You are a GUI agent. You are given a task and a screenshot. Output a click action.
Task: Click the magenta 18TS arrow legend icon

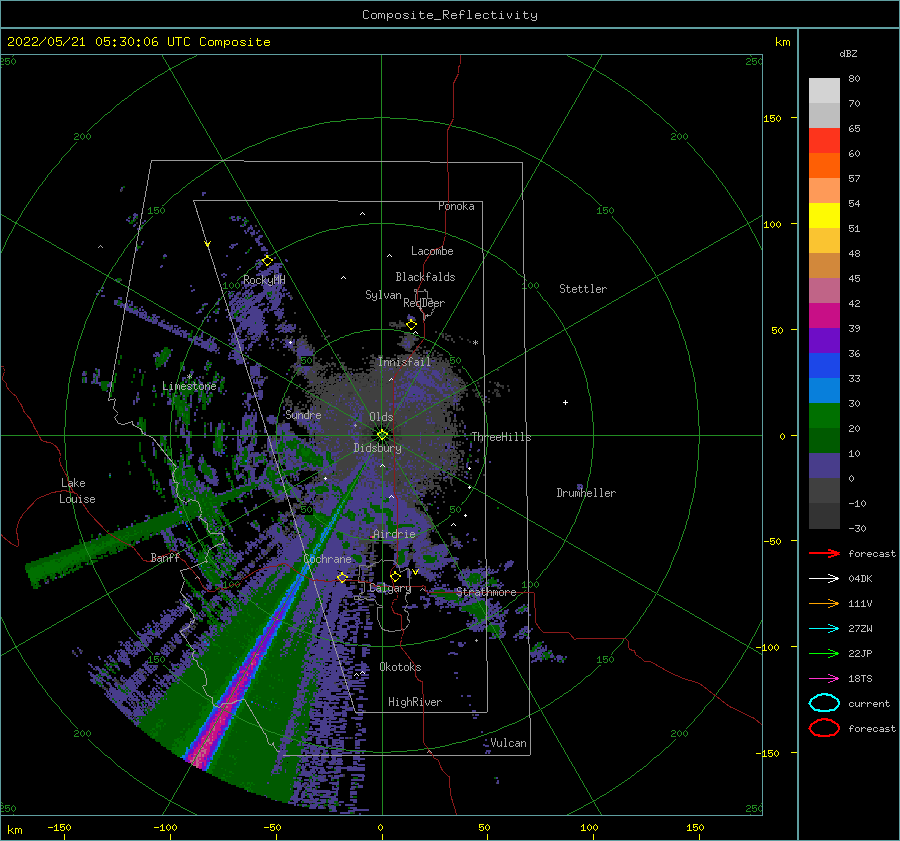[x=824, y=679]
